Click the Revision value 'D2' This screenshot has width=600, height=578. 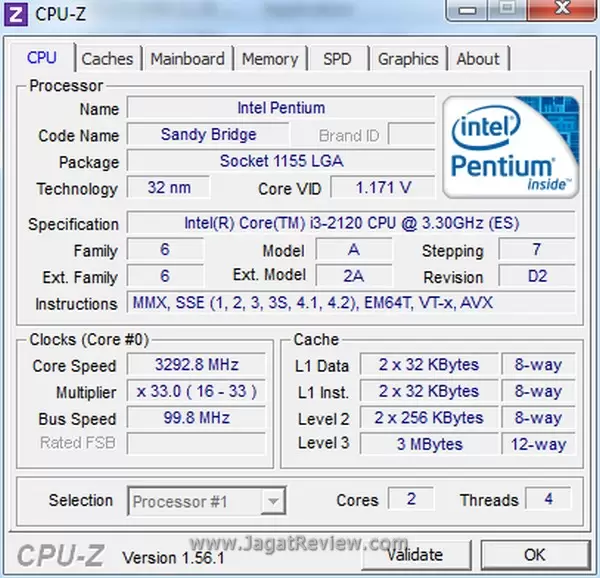coord(536,276)
